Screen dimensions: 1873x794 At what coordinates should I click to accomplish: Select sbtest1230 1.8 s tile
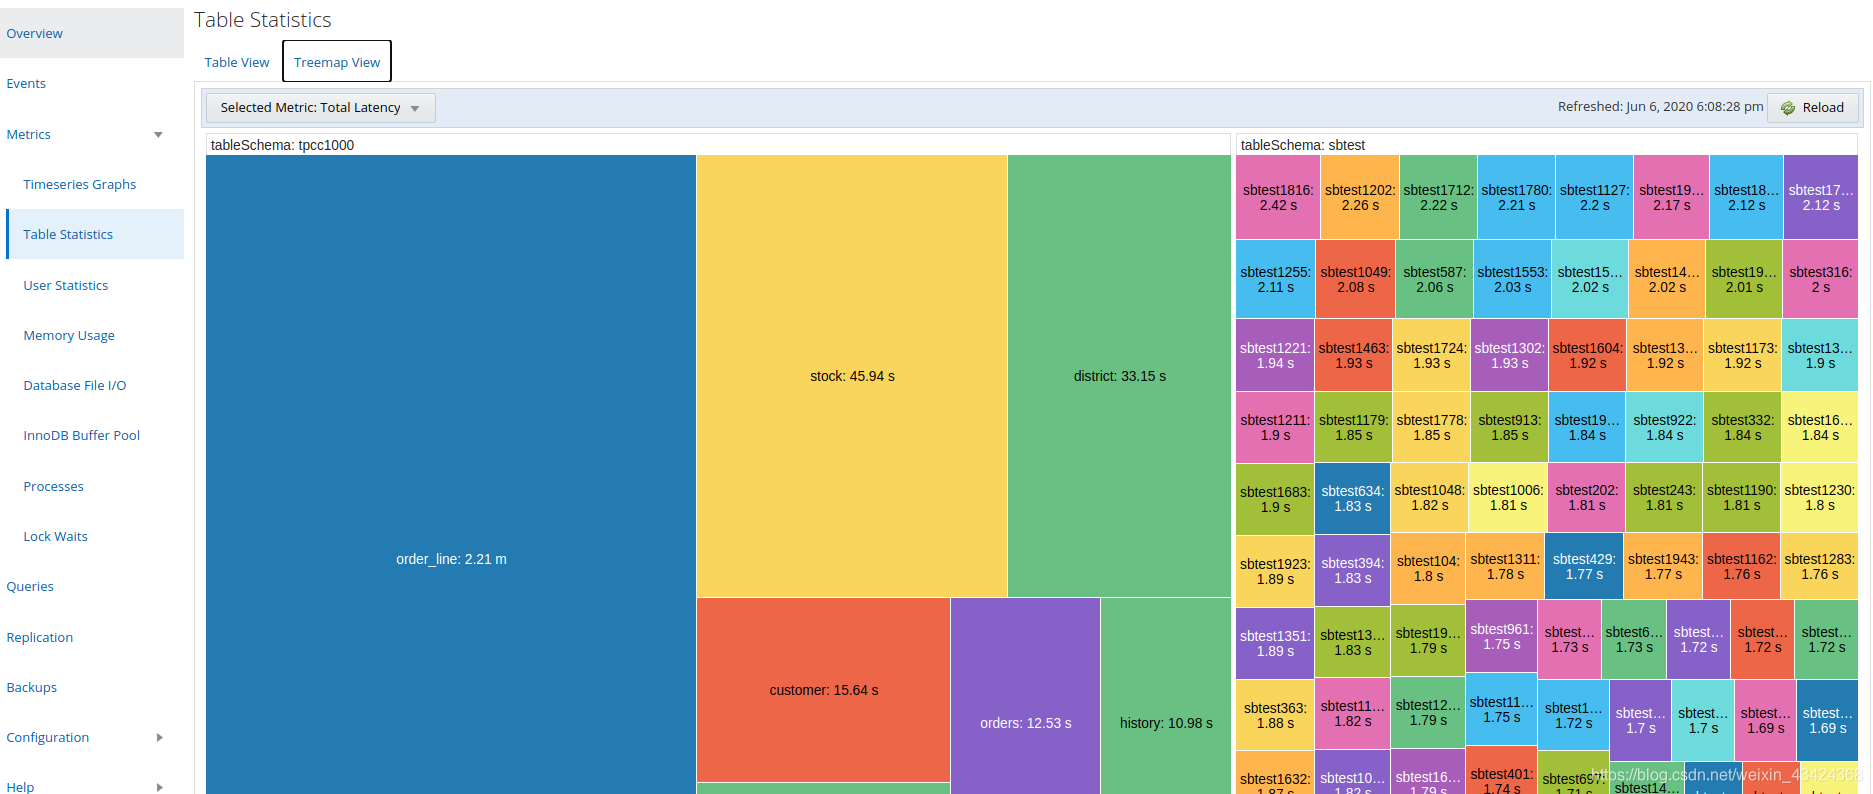[x=1819, y=497]
